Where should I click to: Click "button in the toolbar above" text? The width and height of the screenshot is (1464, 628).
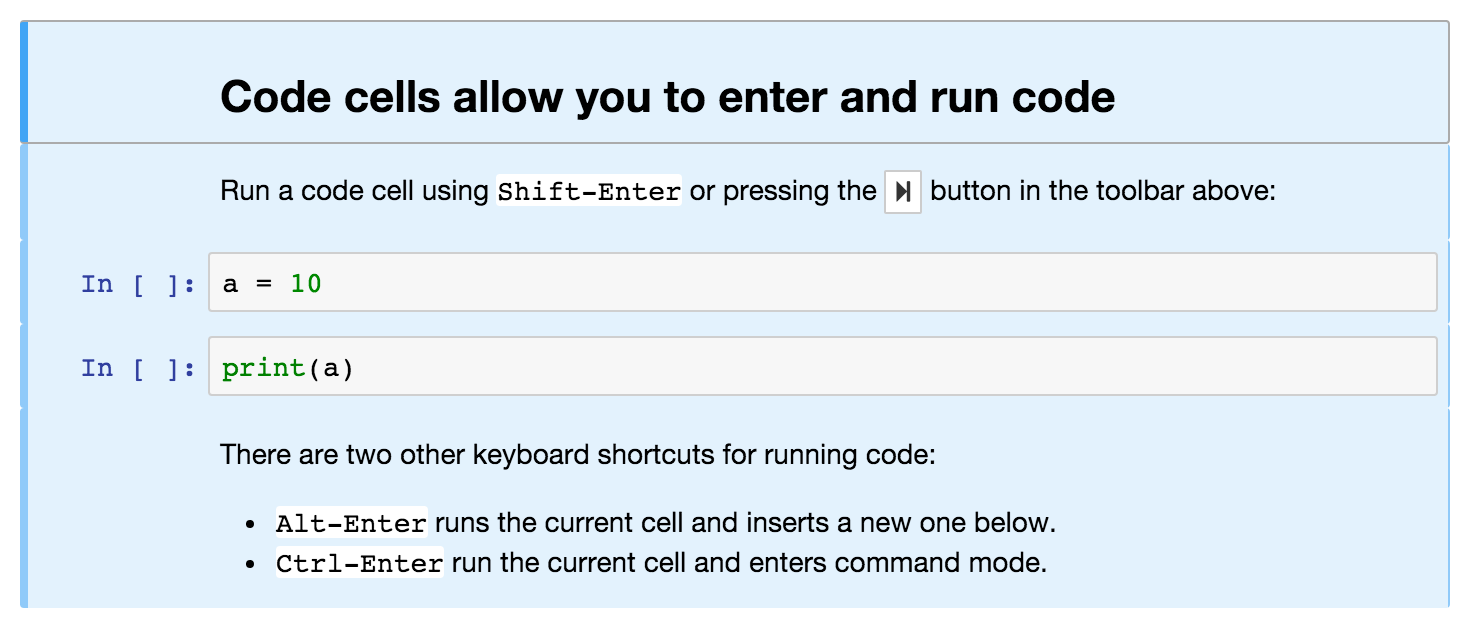click(1102, 191)
